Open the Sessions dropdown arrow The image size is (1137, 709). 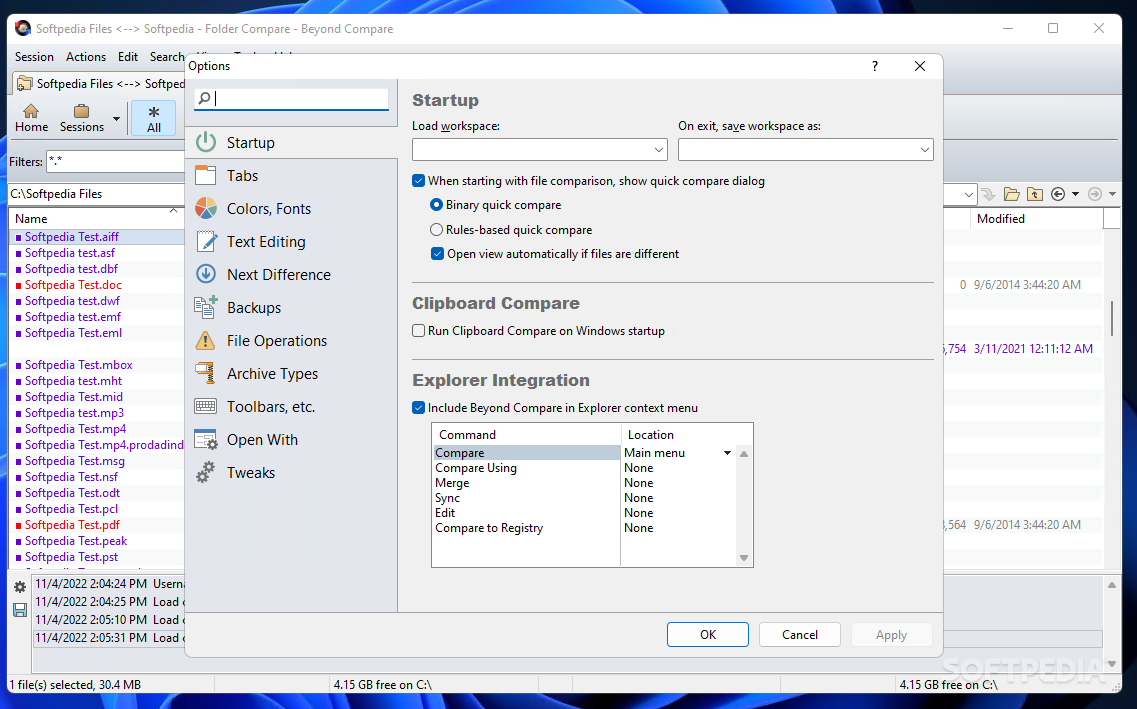(x=116, y=119)
